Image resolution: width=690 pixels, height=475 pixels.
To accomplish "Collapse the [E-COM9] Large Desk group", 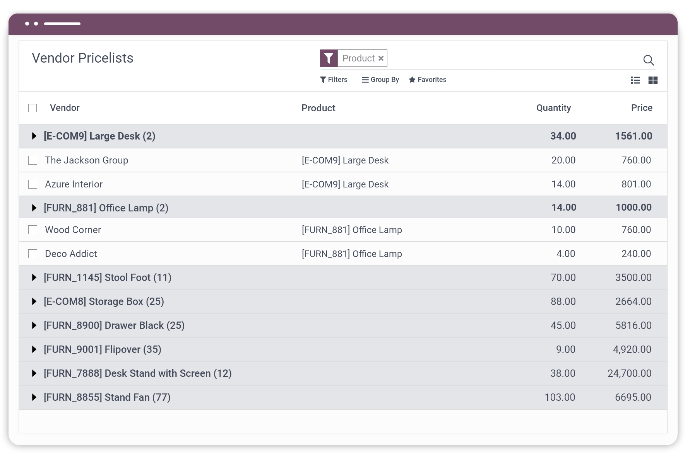I will click(x=34, y=136).
